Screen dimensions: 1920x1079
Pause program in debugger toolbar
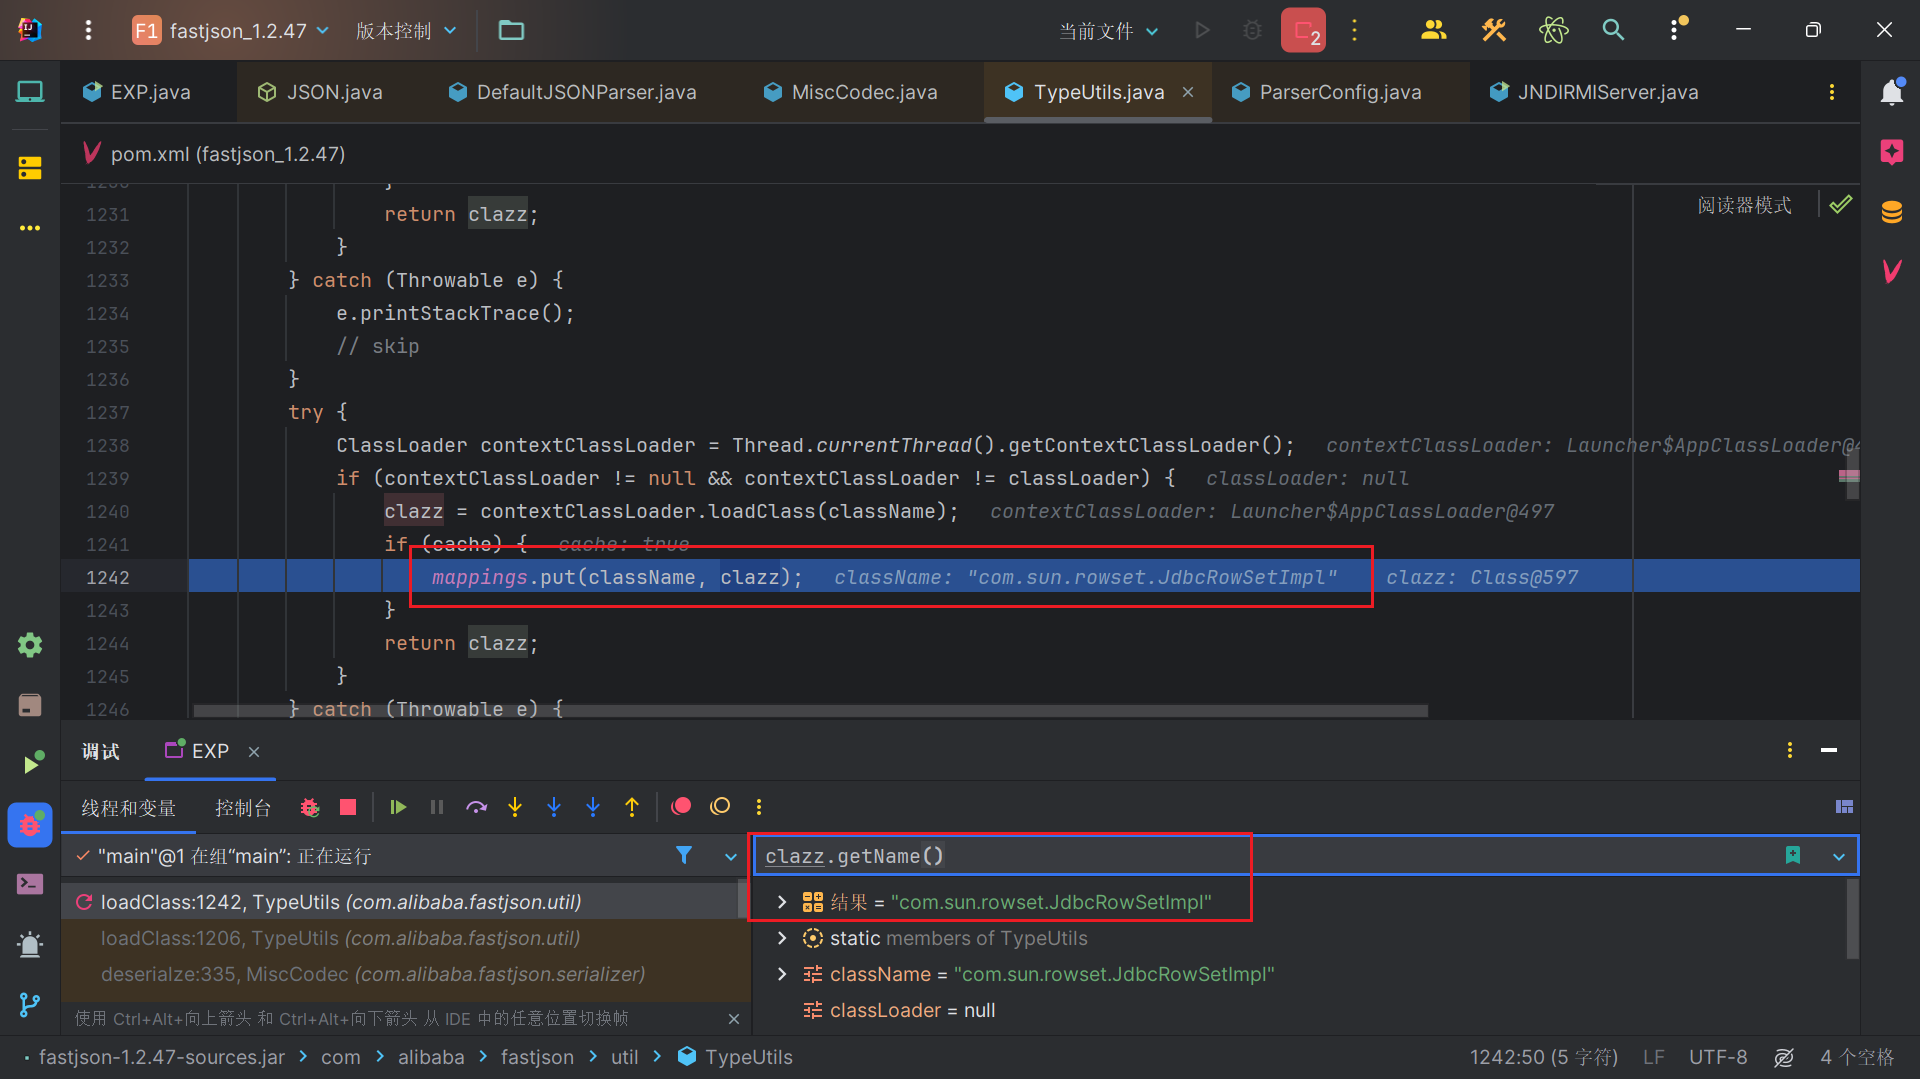click(437, 807)
